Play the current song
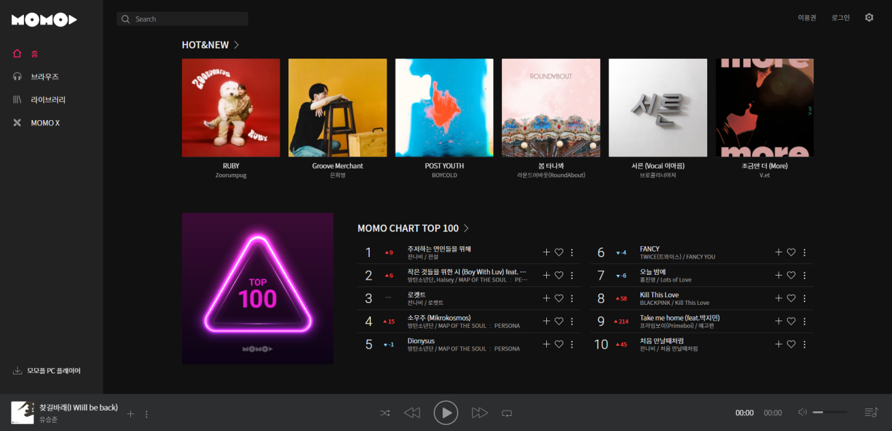Screen dimensions: 892x431 [446, 413]
